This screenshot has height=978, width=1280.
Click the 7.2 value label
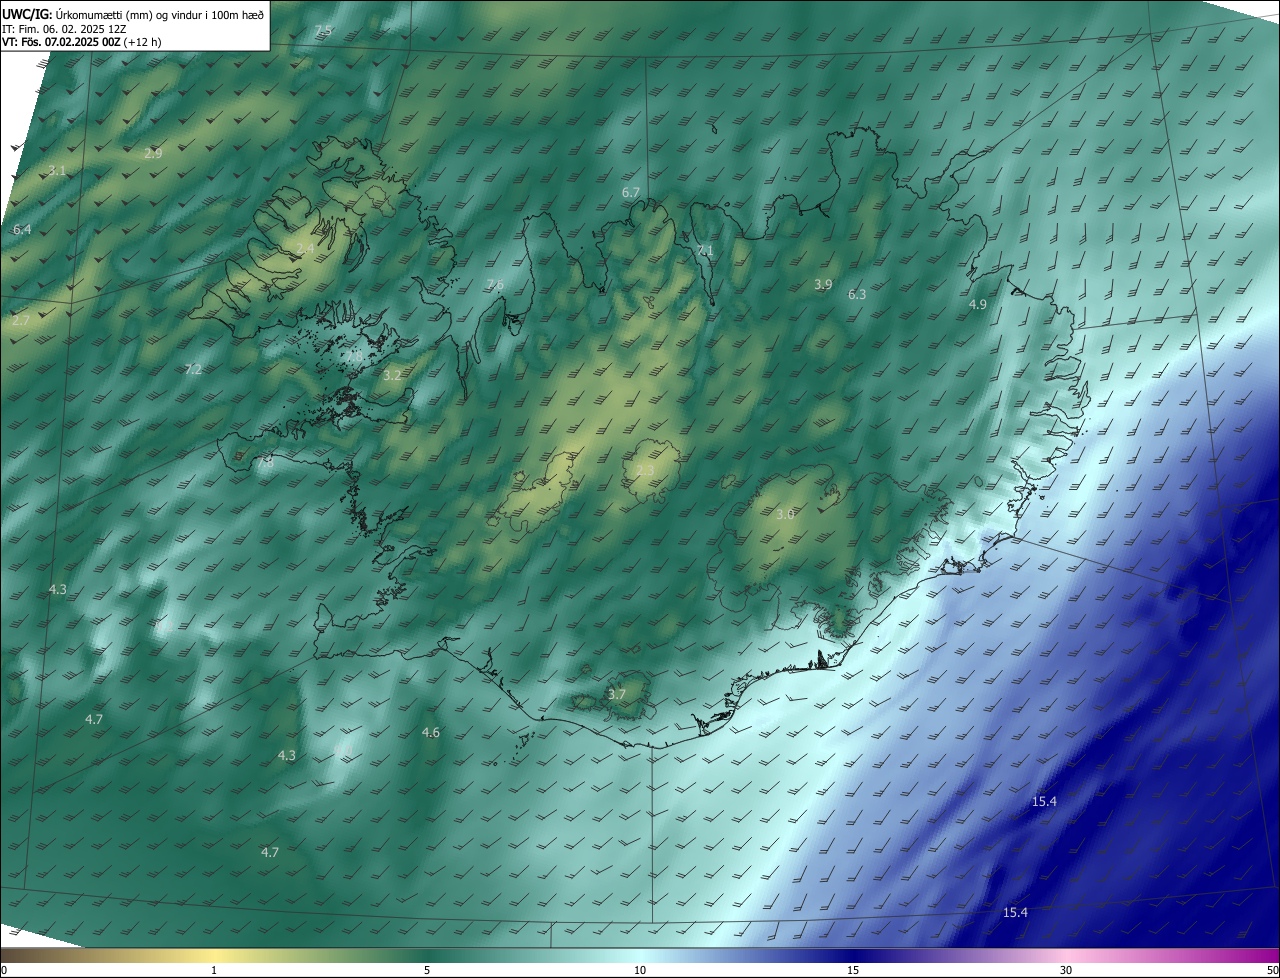point(193,370)
